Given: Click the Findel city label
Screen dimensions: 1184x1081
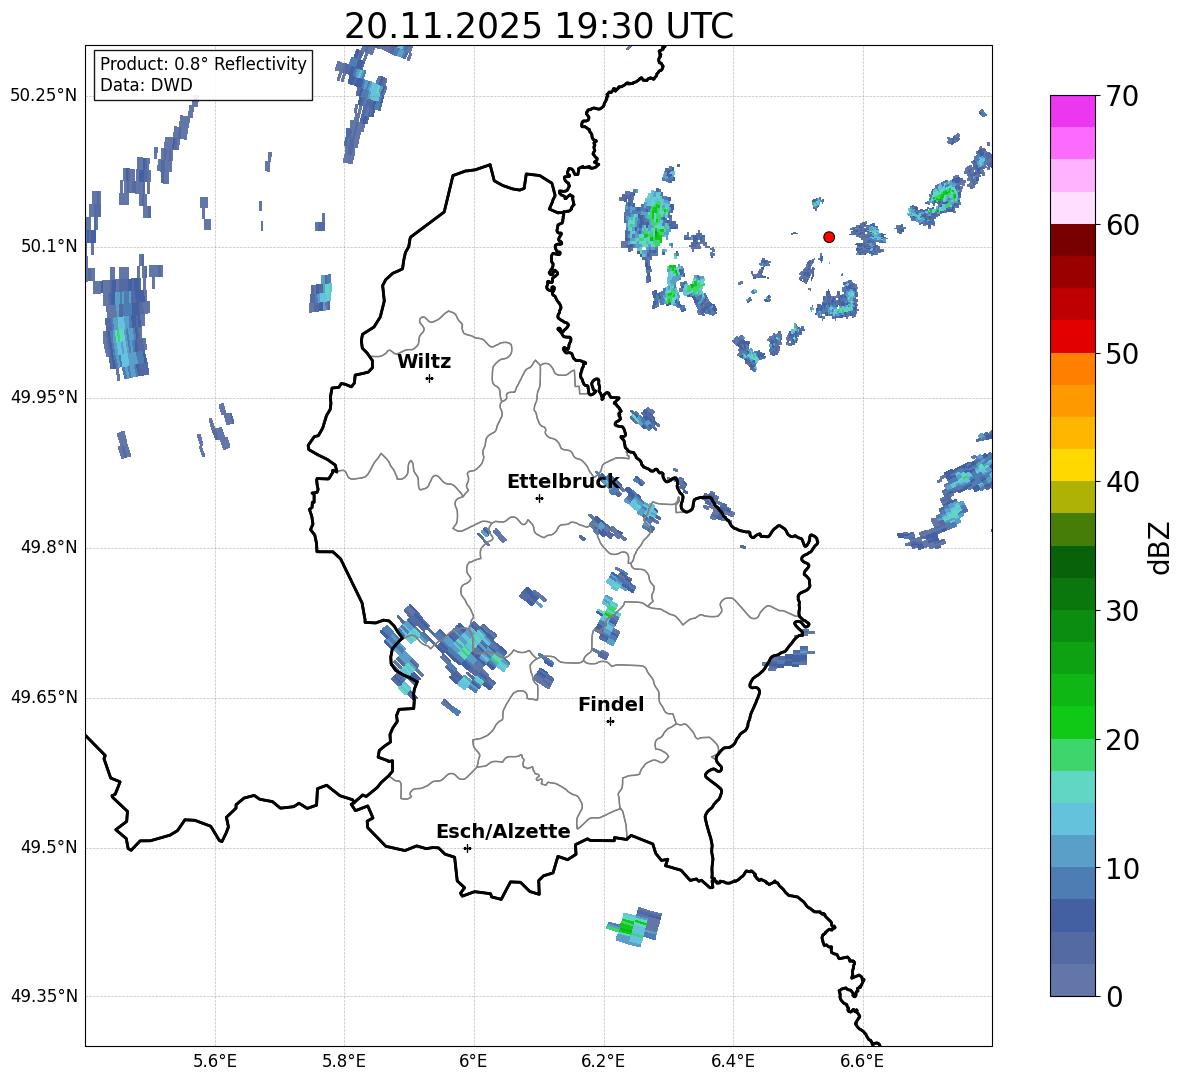Looking at the screenshot, I should click(x=611, y=704).
